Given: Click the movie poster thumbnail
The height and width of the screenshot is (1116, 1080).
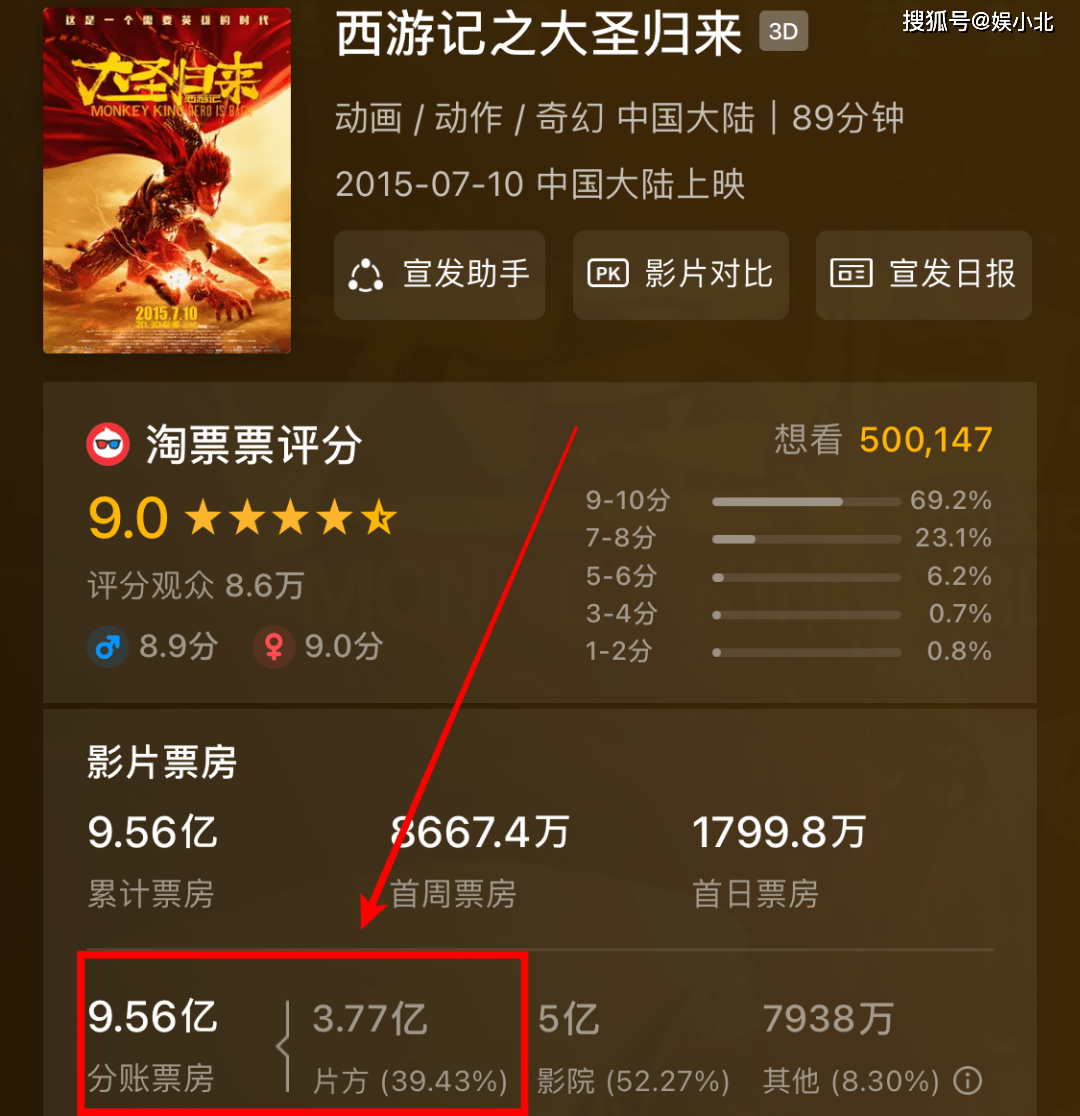Looking at the screenshot, I should pyautogui.click(x=167, y=181).
